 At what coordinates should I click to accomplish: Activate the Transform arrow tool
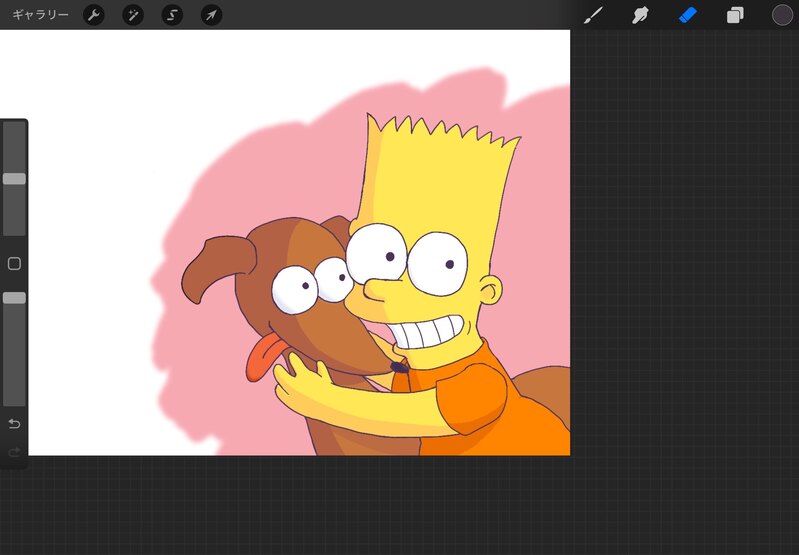211,15
